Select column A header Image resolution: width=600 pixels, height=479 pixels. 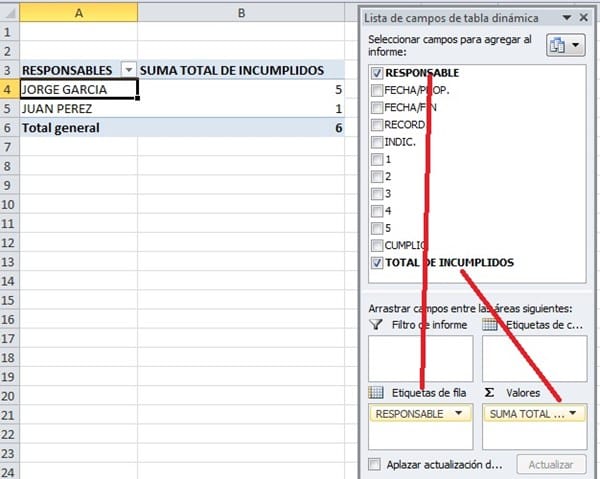click(78, 13)
